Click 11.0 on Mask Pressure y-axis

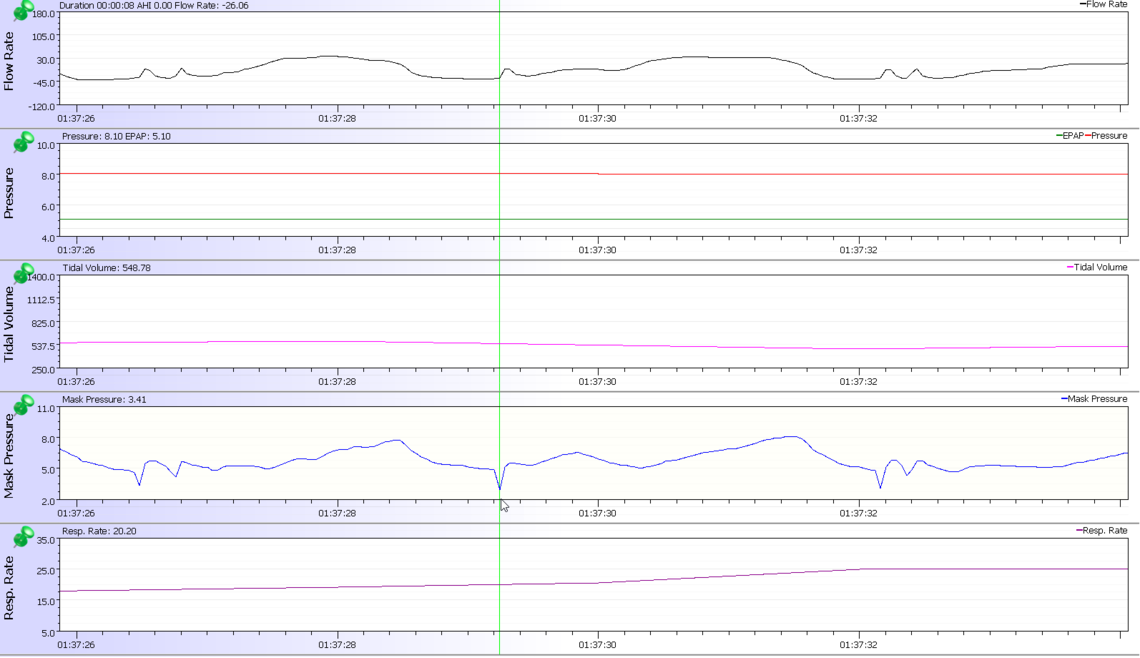(46, 409)
